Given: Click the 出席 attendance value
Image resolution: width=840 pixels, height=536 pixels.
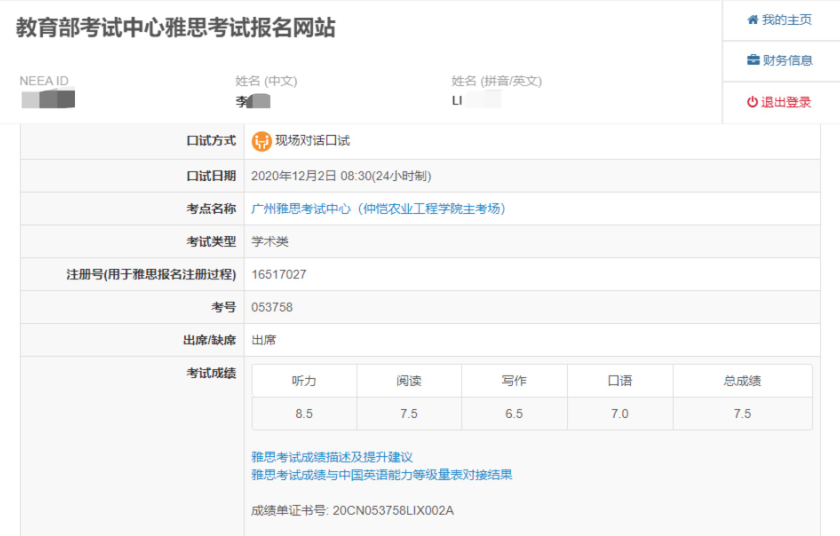Looking at the screenshot, I should pyautogui.click(x=264, y=340).
